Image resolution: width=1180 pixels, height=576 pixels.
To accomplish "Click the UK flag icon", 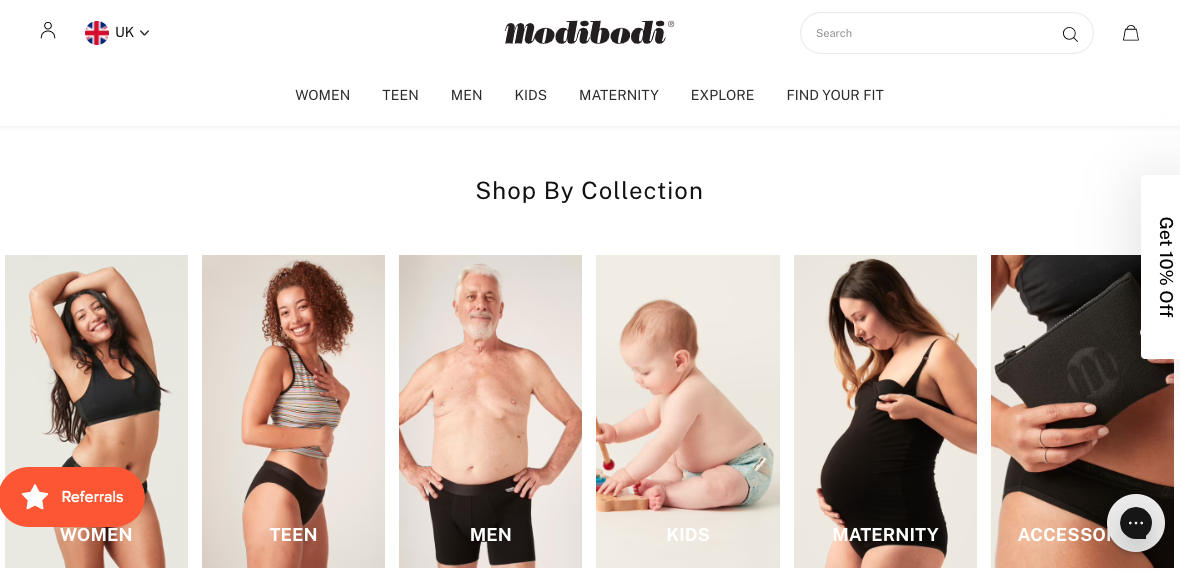I will pos(97,33).
